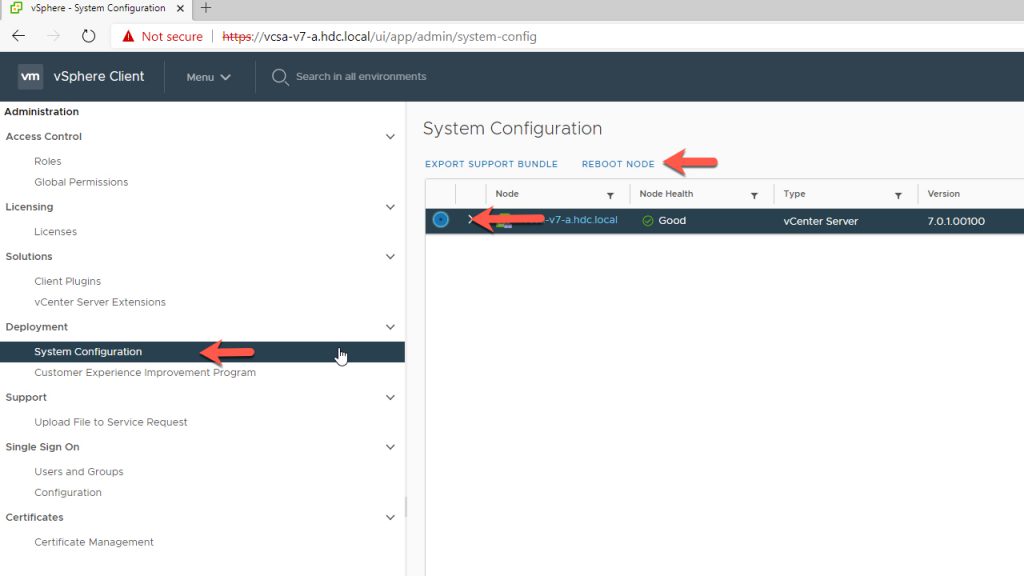Screen dimensions: 1024x576
Task: Click the Type column header
Action: click(794, 194)
